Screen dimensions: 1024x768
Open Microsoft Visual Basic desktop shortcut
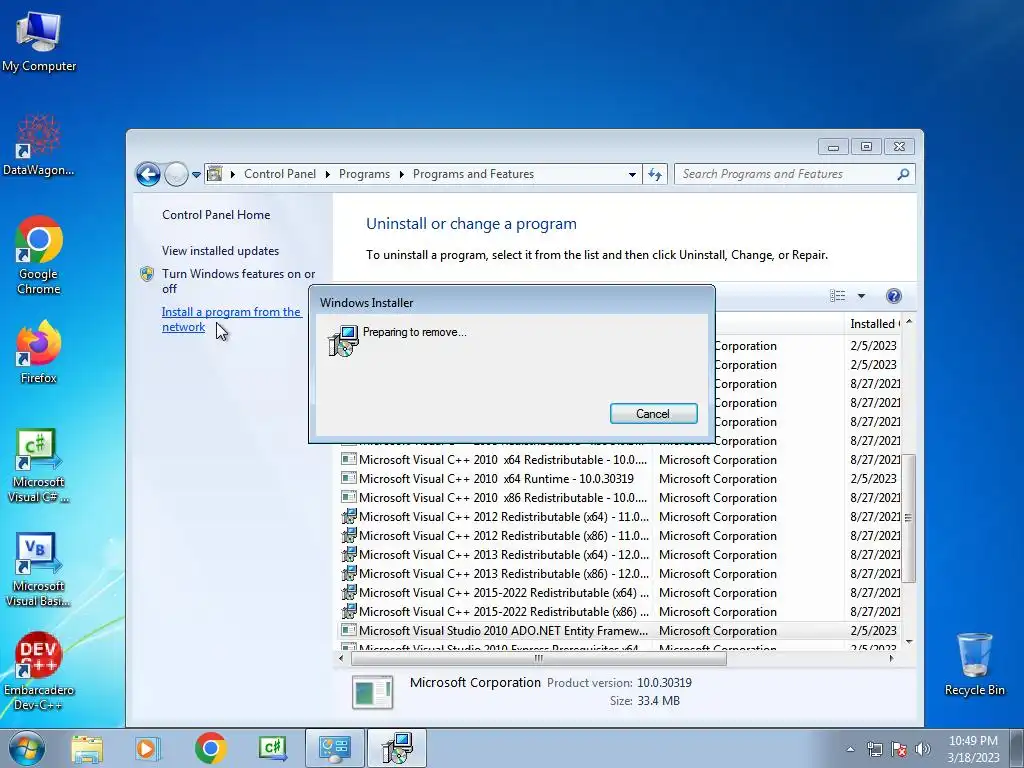39,569
